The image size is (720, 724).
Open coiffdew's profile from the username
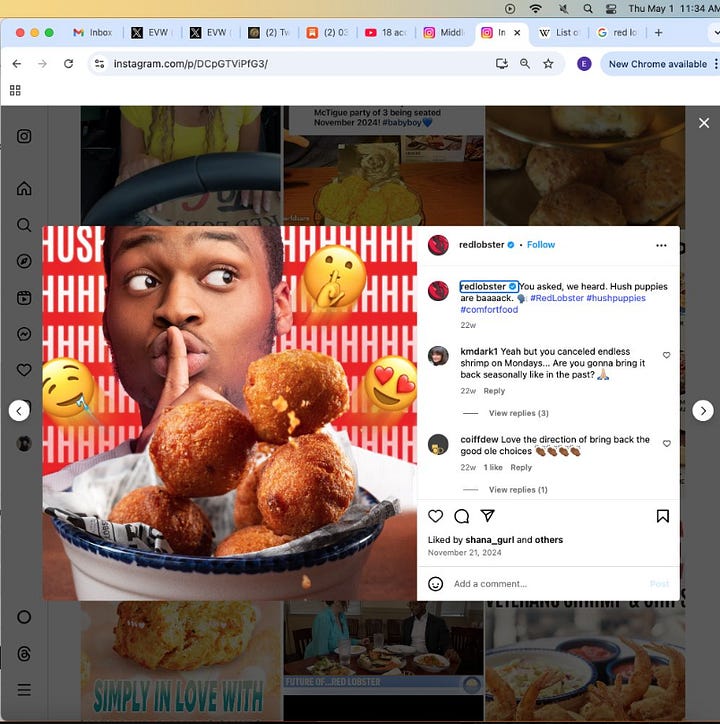(479, 439)
